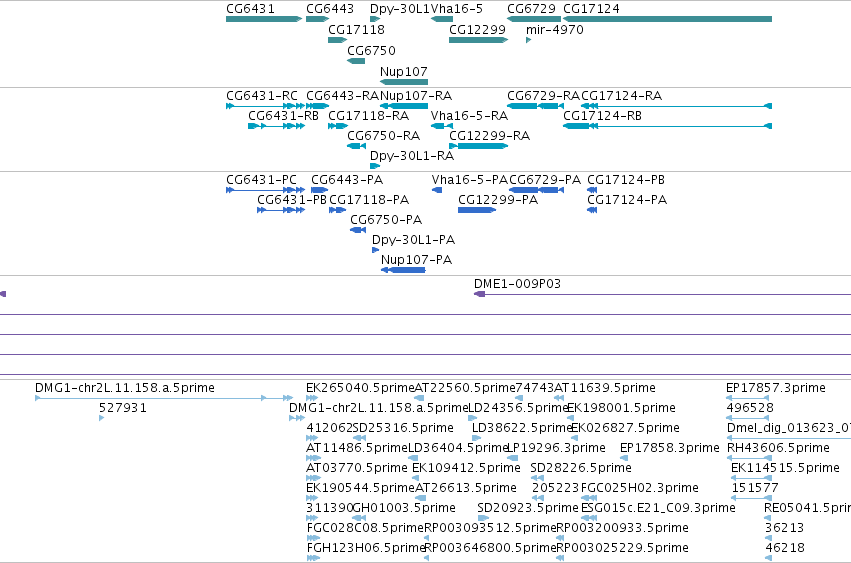The image size is (851, 563).
Task: Select EST FGC025H02.3prime
Action: pos(640,489)
